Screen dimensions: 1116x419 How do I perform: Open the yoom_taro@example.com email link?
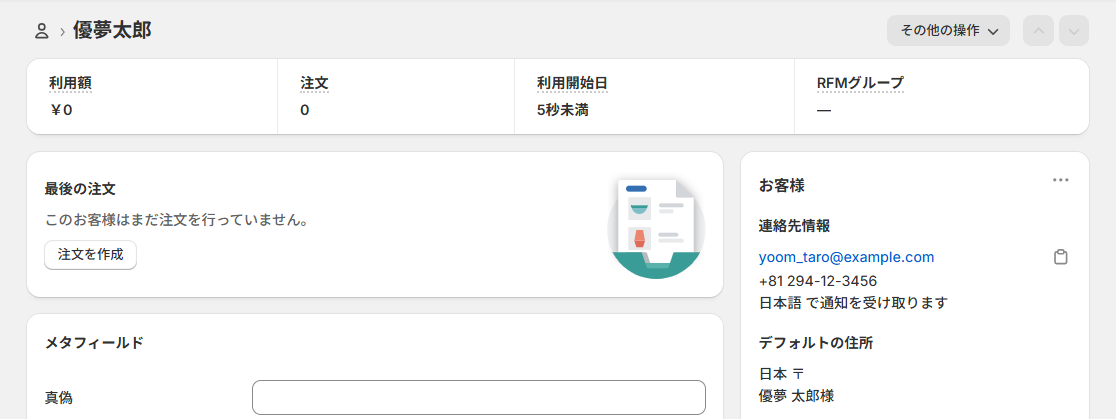[x=846, y=257]
